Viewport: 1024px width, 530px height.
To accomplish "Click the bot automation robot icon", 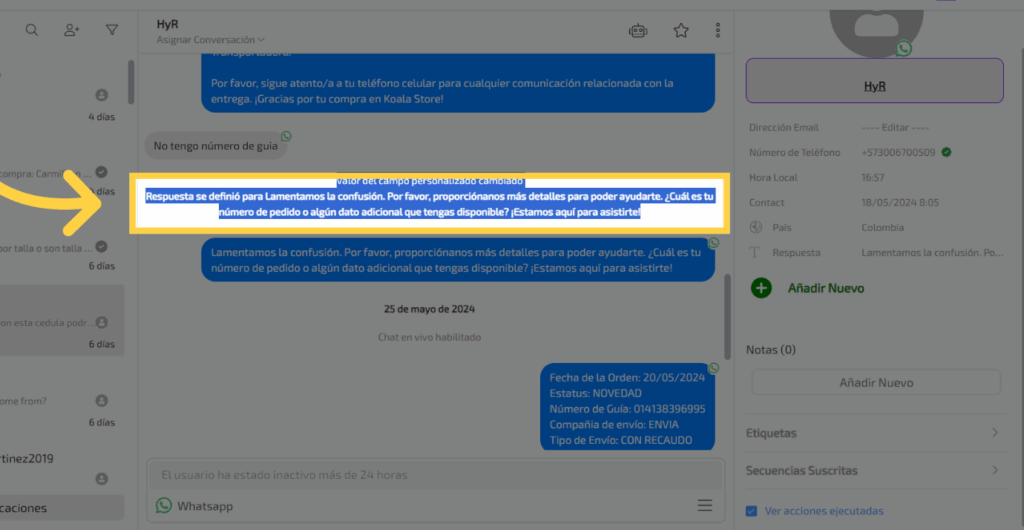I will (637, 31).
